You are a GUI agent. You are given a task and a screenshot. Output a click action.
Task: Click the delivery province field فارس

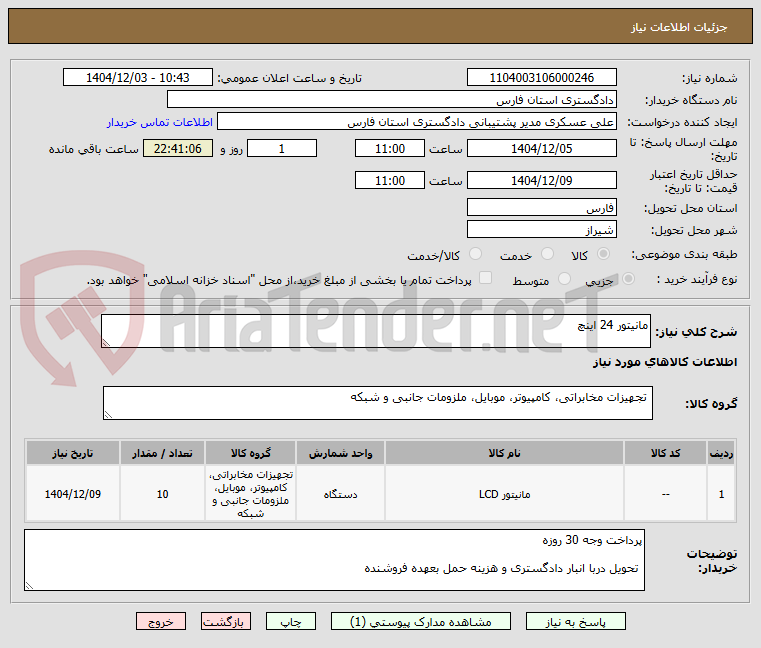click(542, 207)
